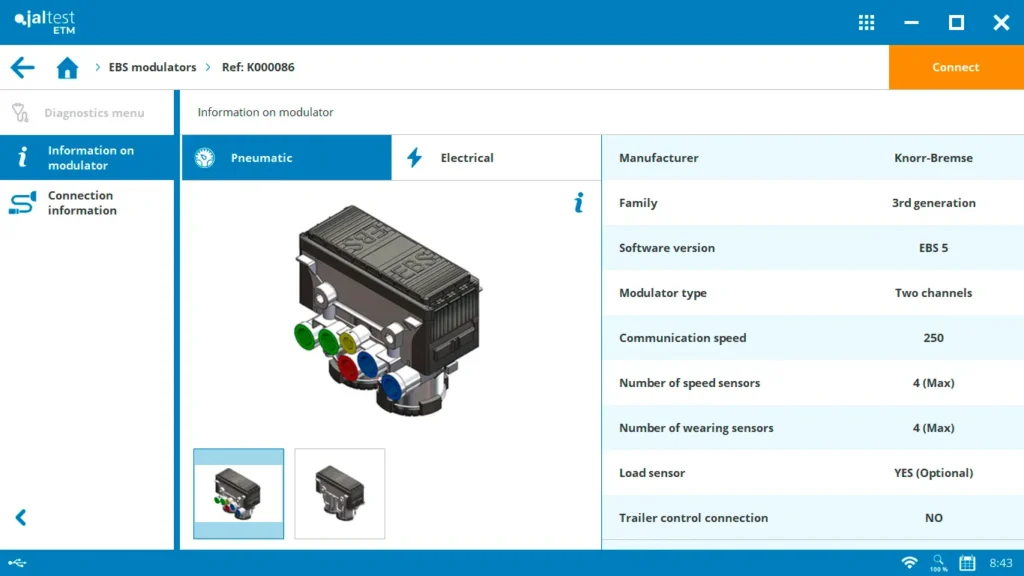Click the blue info icon above modulator image

(x=579, y=202)
